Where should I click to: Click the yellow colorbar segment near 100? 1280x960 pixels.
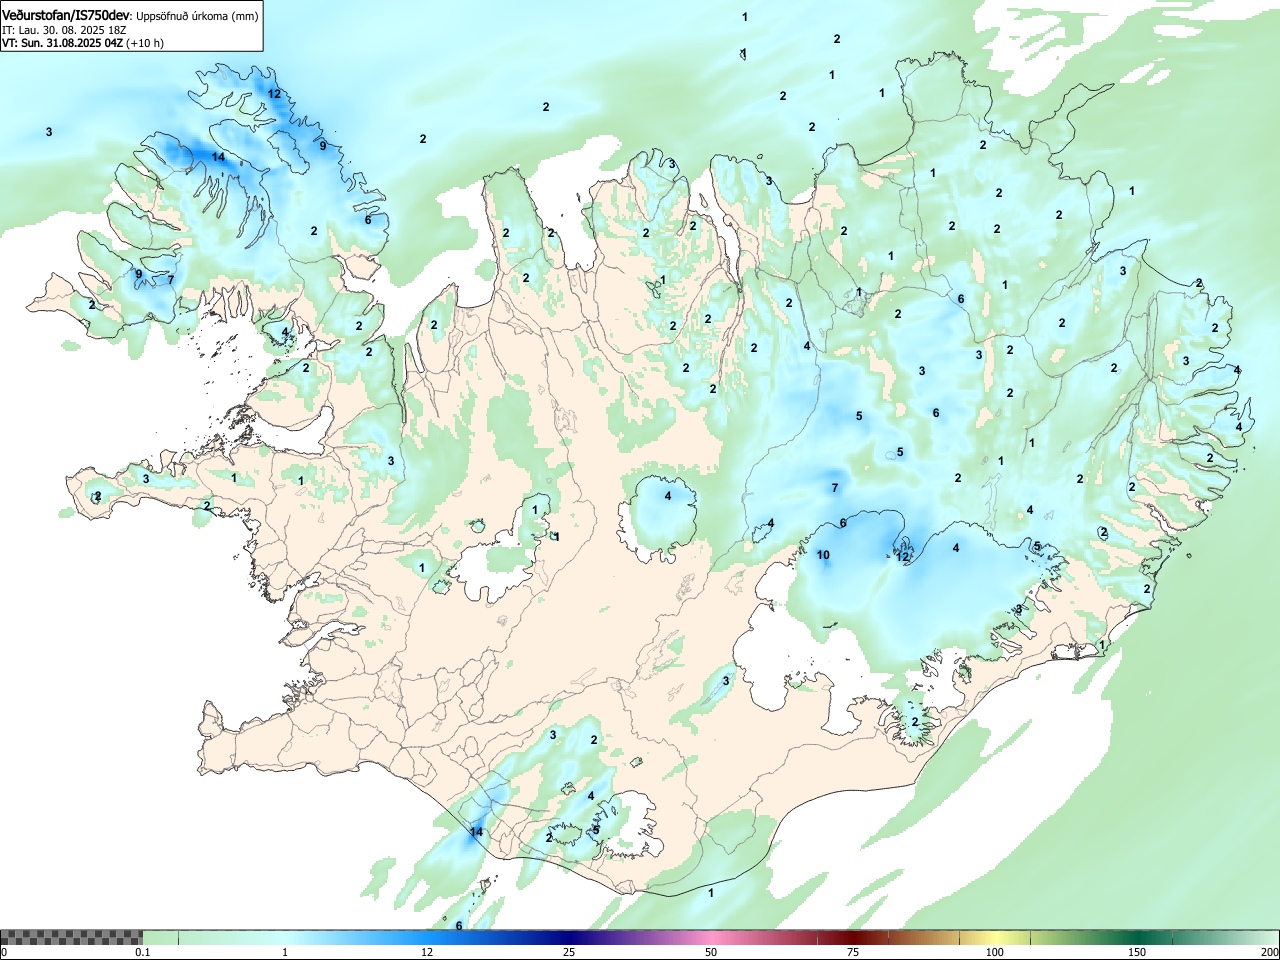(x=995, y=937)
